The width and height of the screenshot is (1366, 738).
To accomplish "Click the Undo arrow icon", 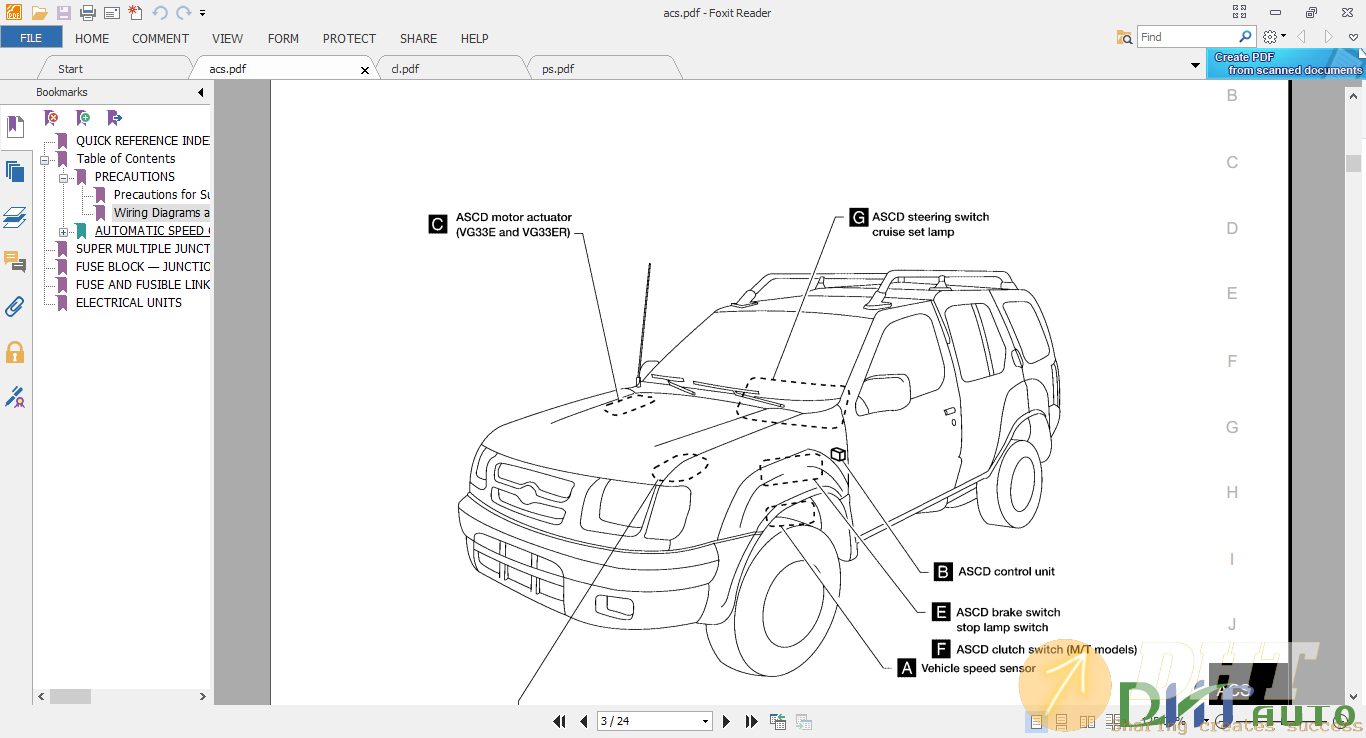I will [160, 13].
